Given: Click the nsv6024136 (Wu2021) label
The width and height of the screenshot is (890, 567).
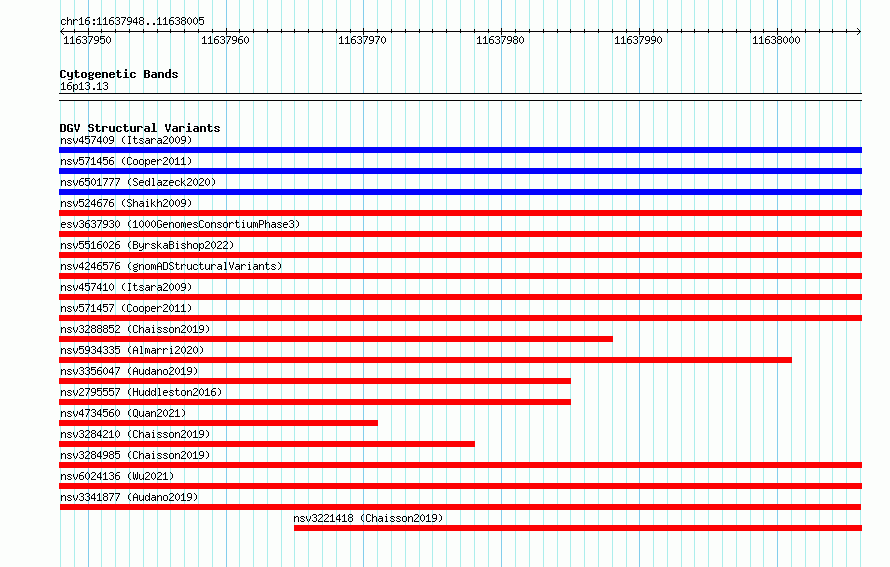Looking at the screenshot, I should (117, 476).
